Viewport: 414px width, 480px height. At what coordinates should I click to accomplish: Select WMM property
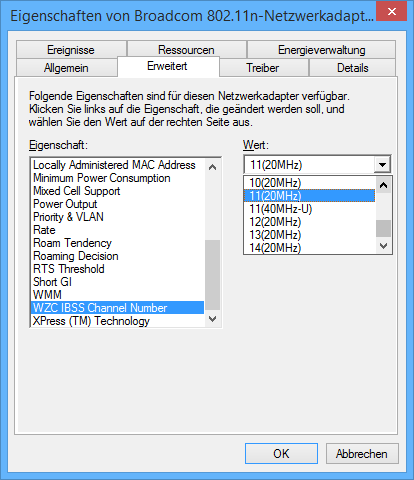point(118,295)
